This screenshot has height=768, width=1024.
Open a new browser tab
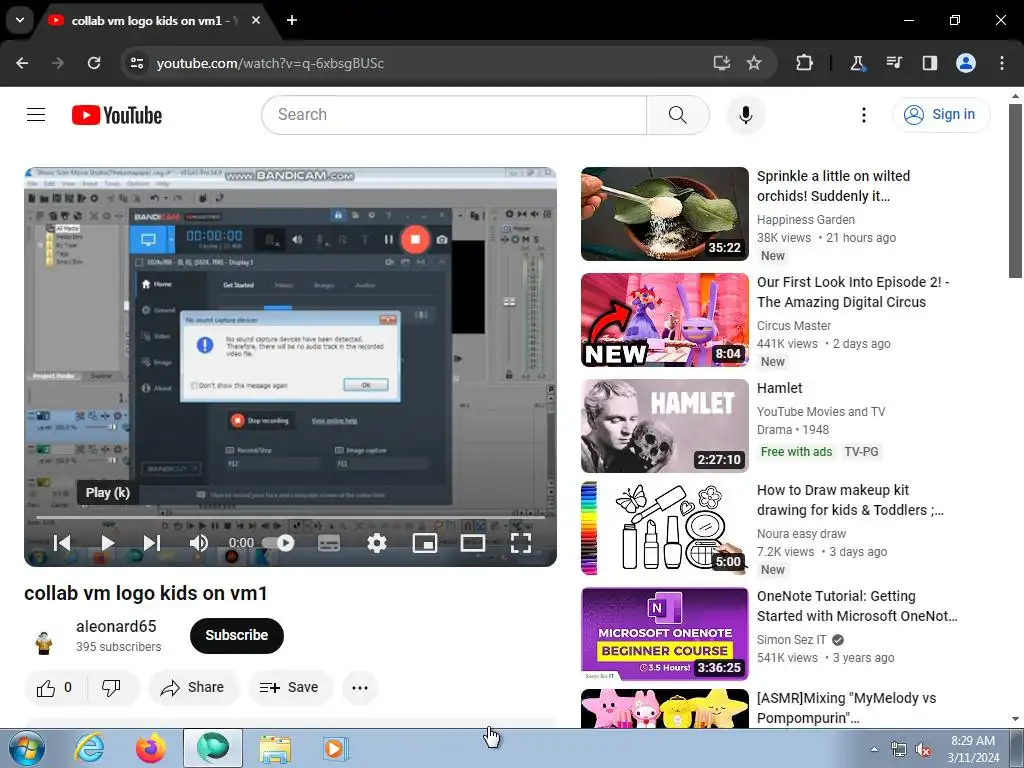click(292, 20)
